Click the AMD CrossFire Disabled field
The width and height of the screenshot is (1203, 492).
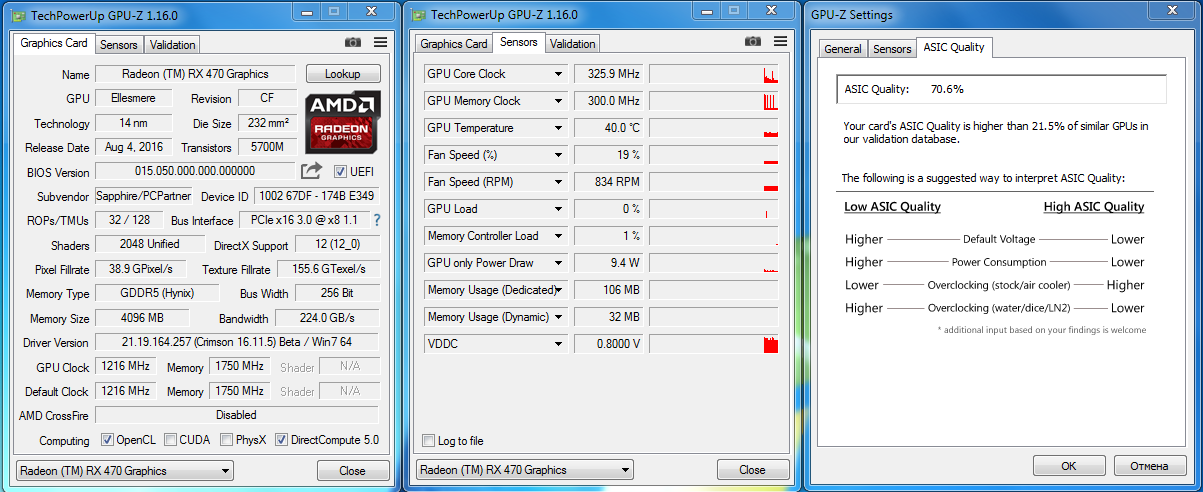[237, 415]
